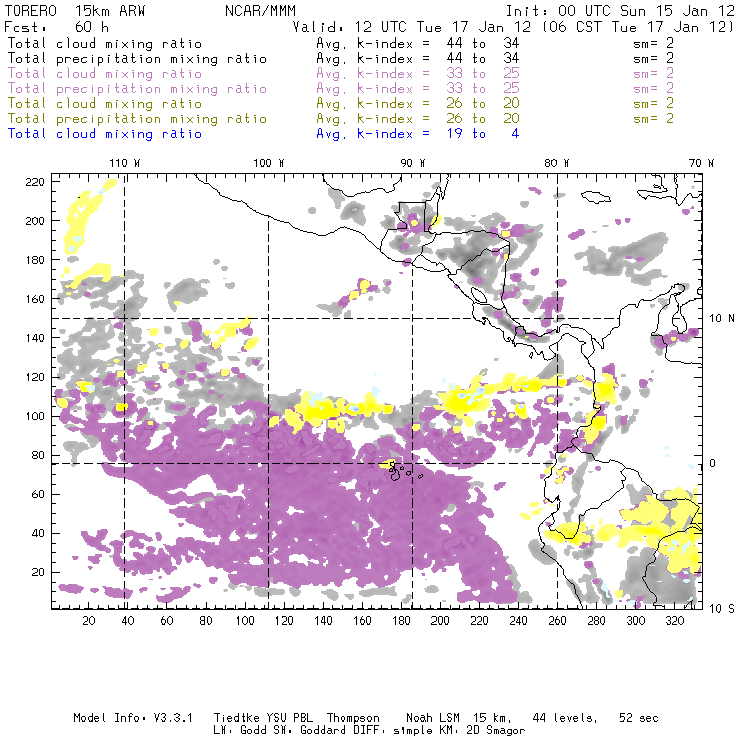Click the "100 W" longitude label
The width and height of the screenshot is (740, 740).
(269, 163)
